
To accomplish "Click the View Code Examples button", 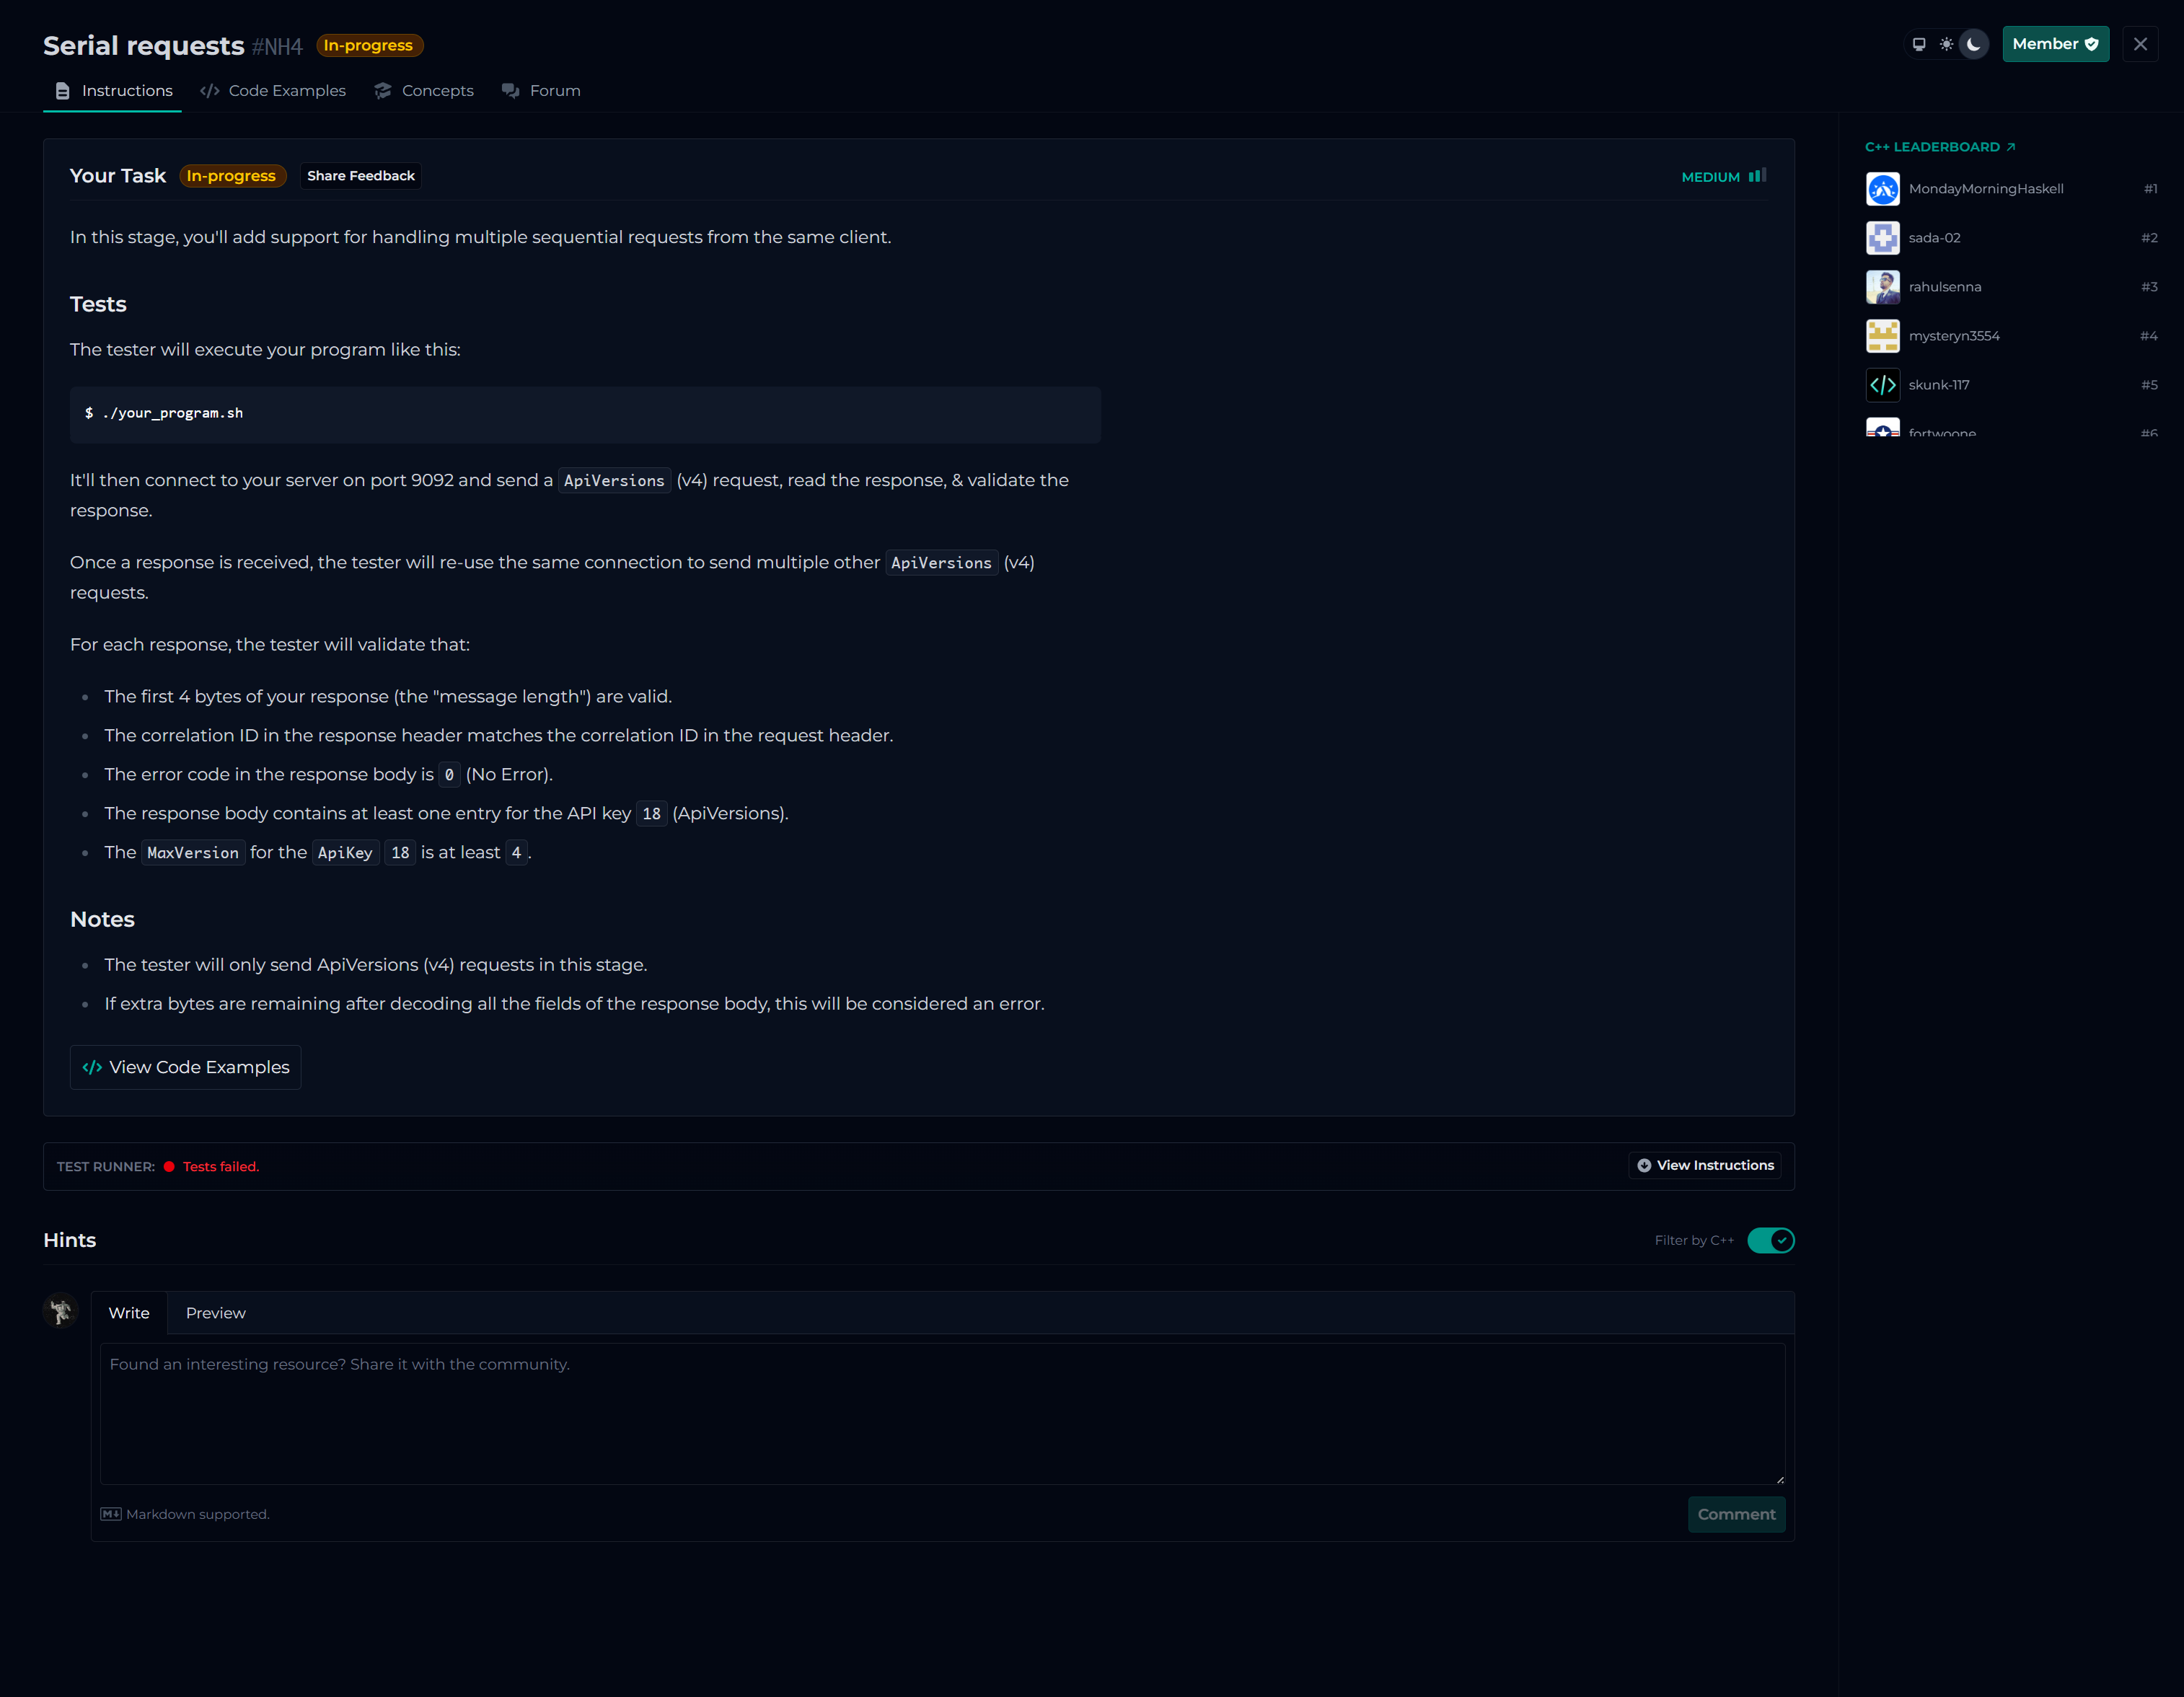I will [186, 1067].
